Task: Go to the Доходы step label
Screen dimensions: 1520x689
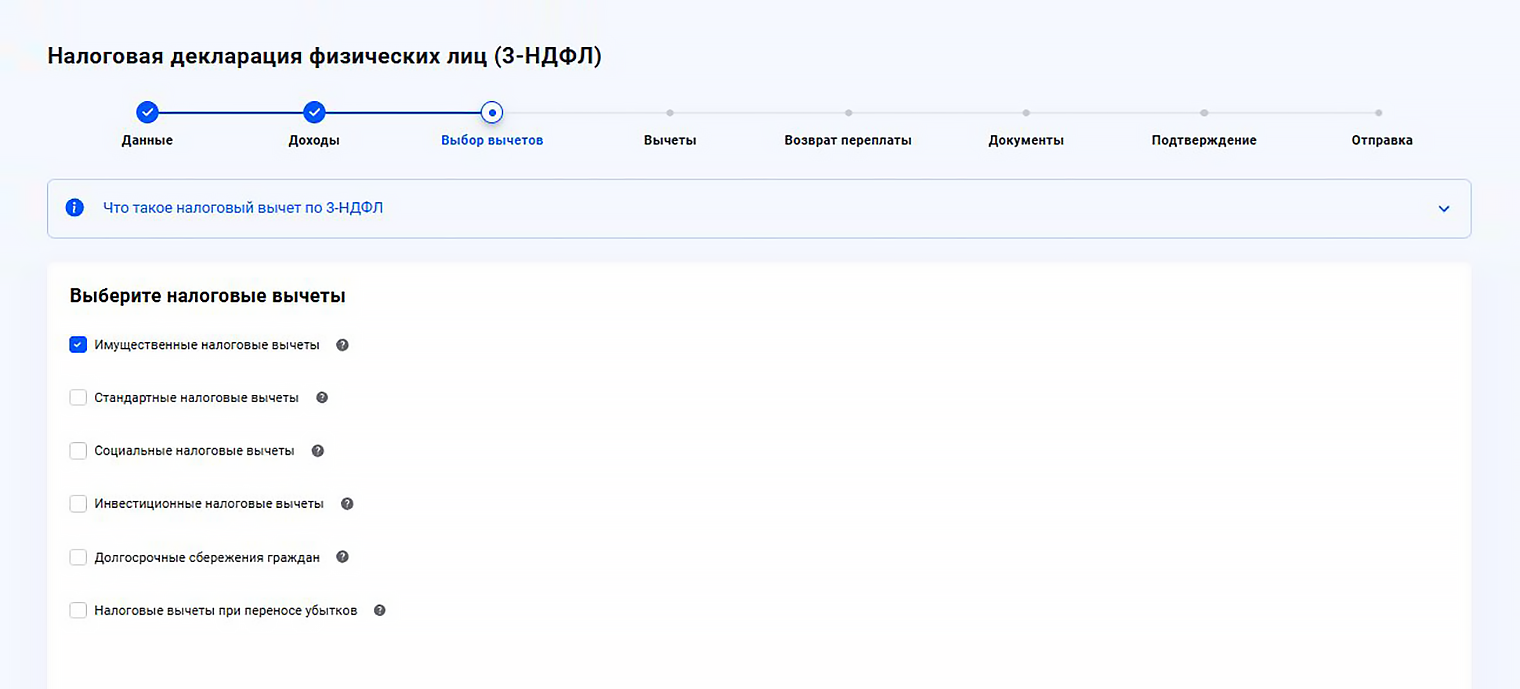Action: pos(314,140)
